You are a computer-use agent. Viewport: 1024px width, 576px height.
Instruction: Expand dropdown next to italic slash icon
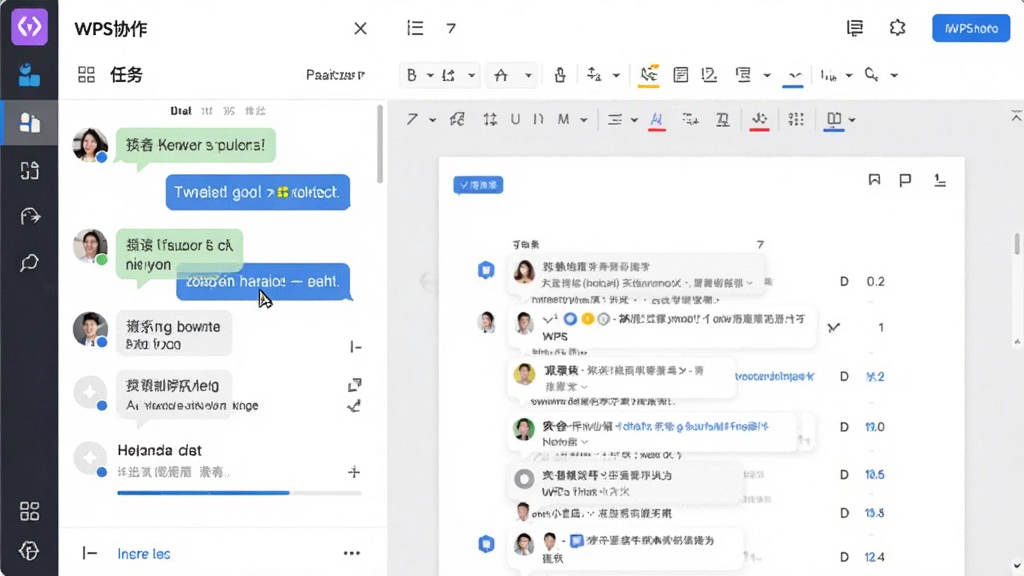[432, 120]
